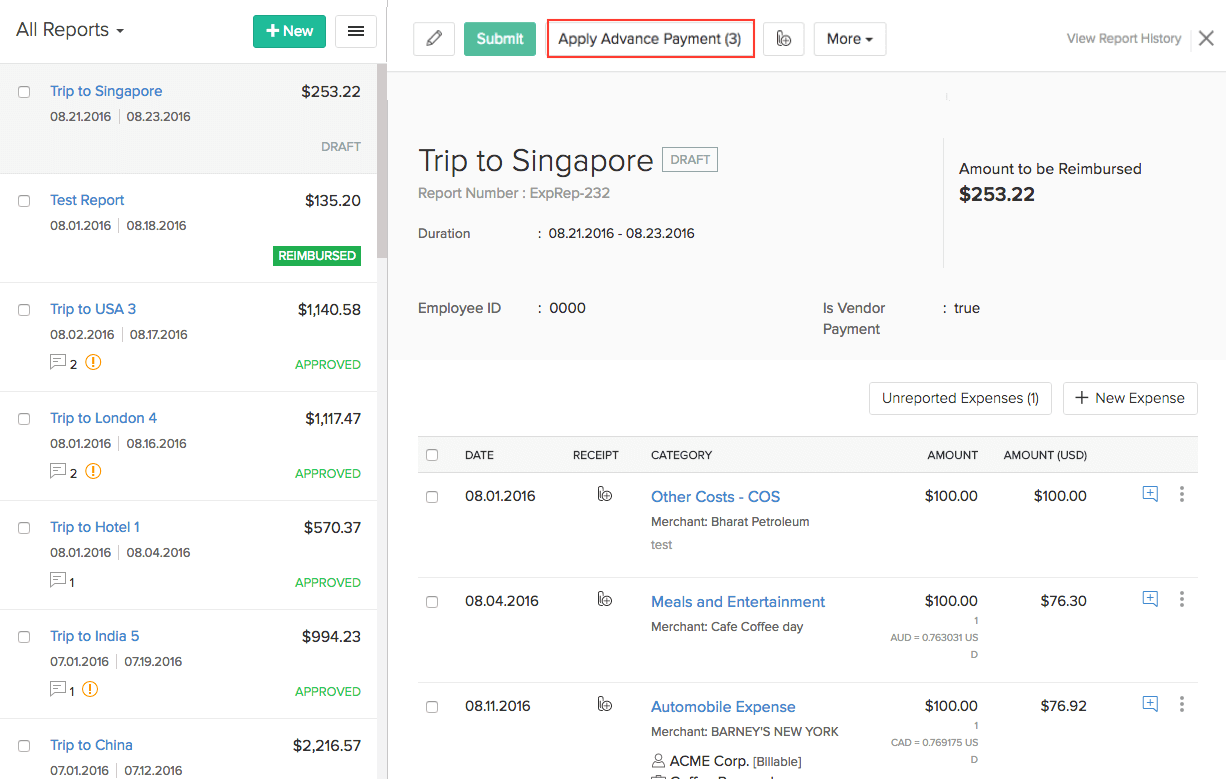Tick the select-all expenses header checkbox
The image size is (1226, 779).
click(432, 455)
